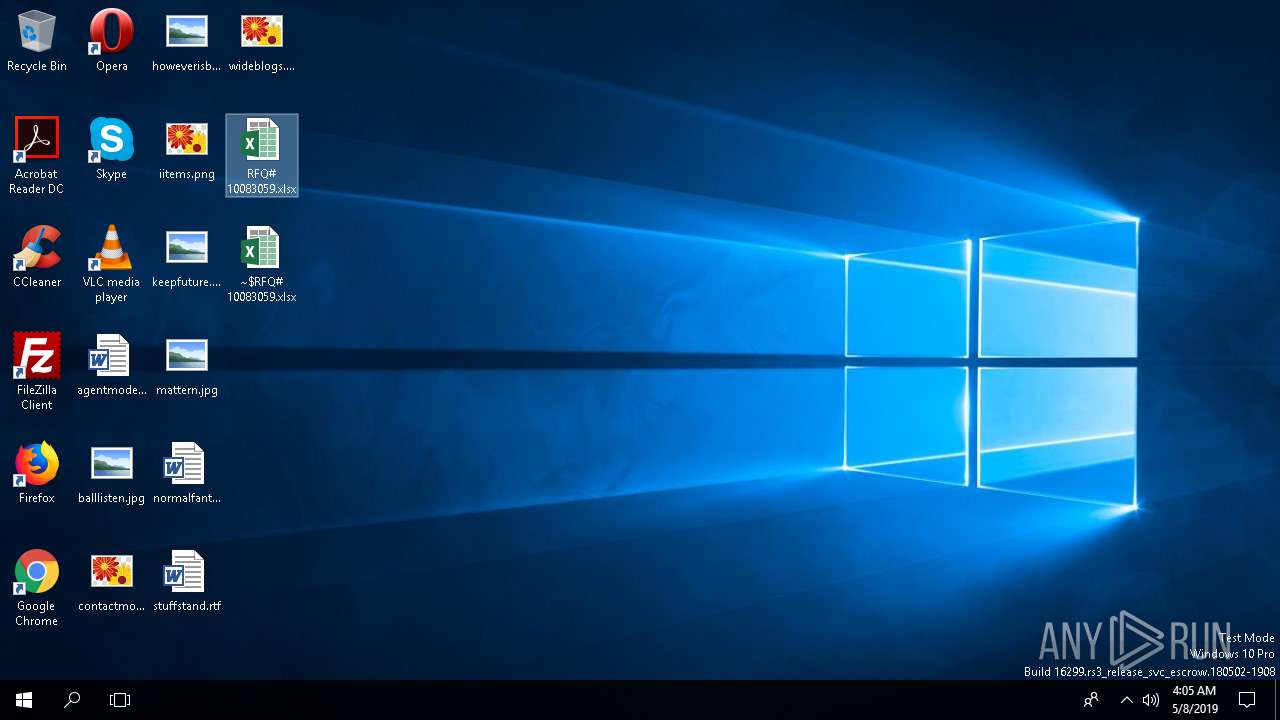The width and height of the screenshot is (1280, 720).
Task: Launch Firefox desktop shortcut
Action: (37, 473)
